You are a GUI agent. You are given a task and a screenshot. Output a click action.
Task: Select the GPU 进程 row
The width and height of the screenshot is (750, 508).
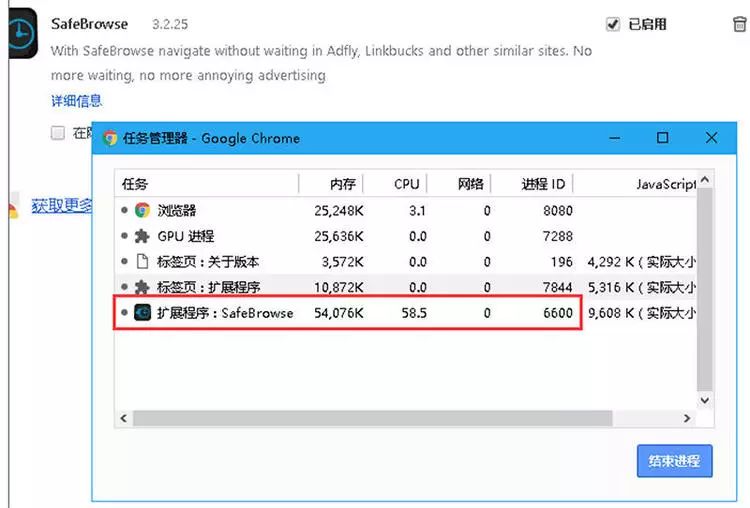[406, 236]
